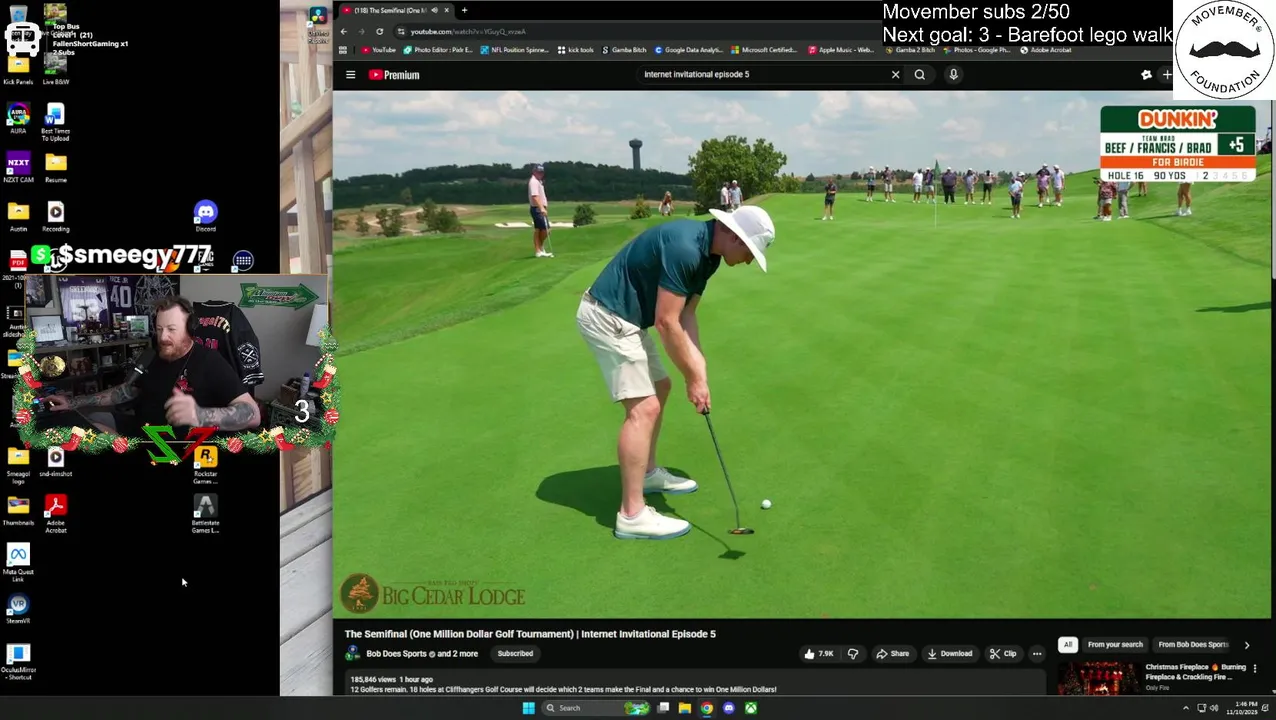Screen dimensions: 1276x720
Task: Start voice search with the microphone
Action: click(x=953, y=74)
